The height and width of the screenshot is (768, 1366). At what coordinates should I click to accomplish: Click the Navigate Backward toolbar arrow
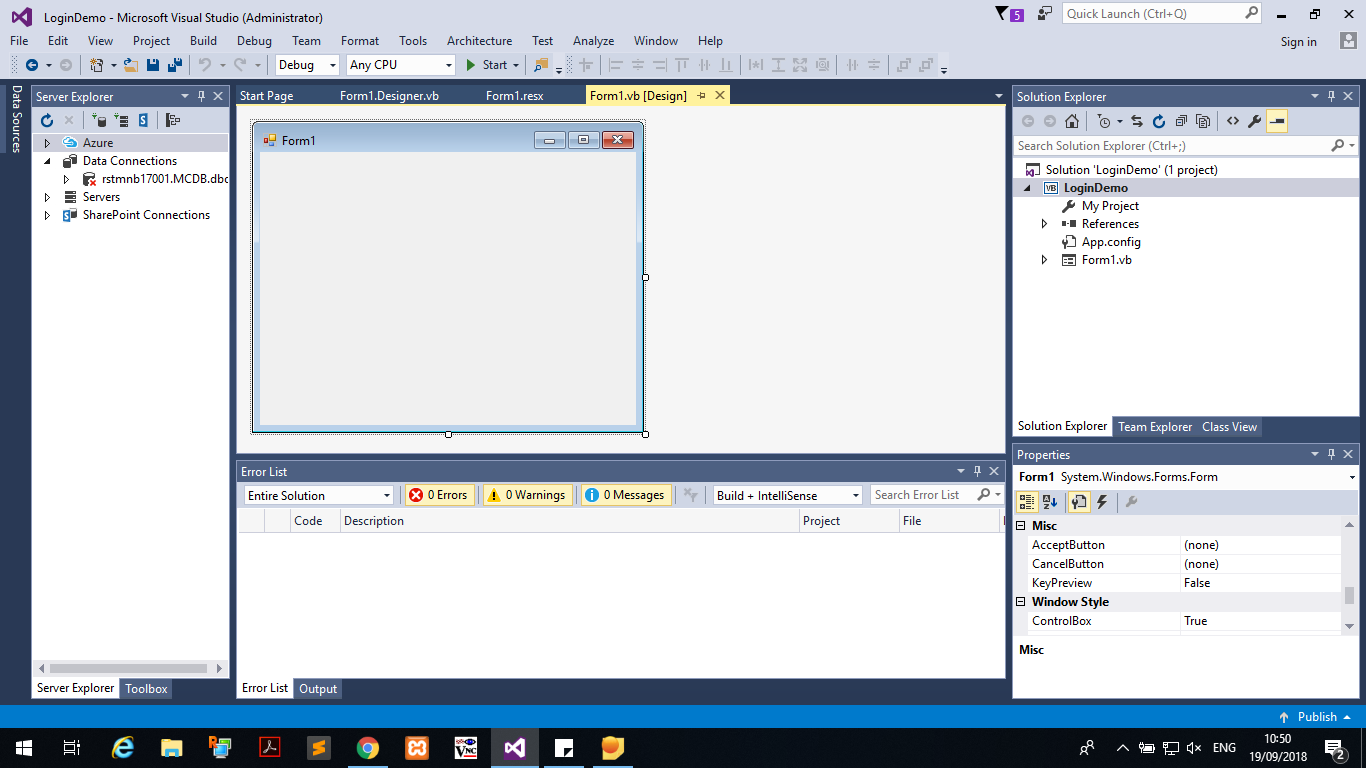(x=32, y=65)
